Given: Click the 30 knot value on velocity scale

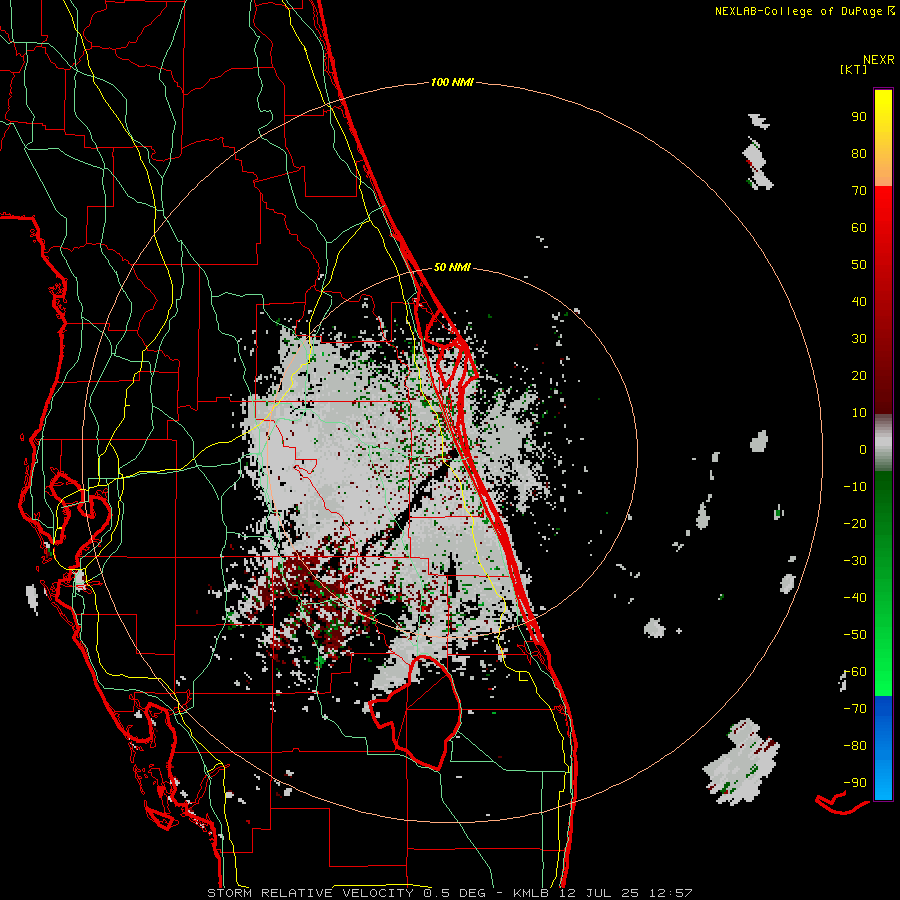Looking at the screenshot, I should [x=859, y=339].
